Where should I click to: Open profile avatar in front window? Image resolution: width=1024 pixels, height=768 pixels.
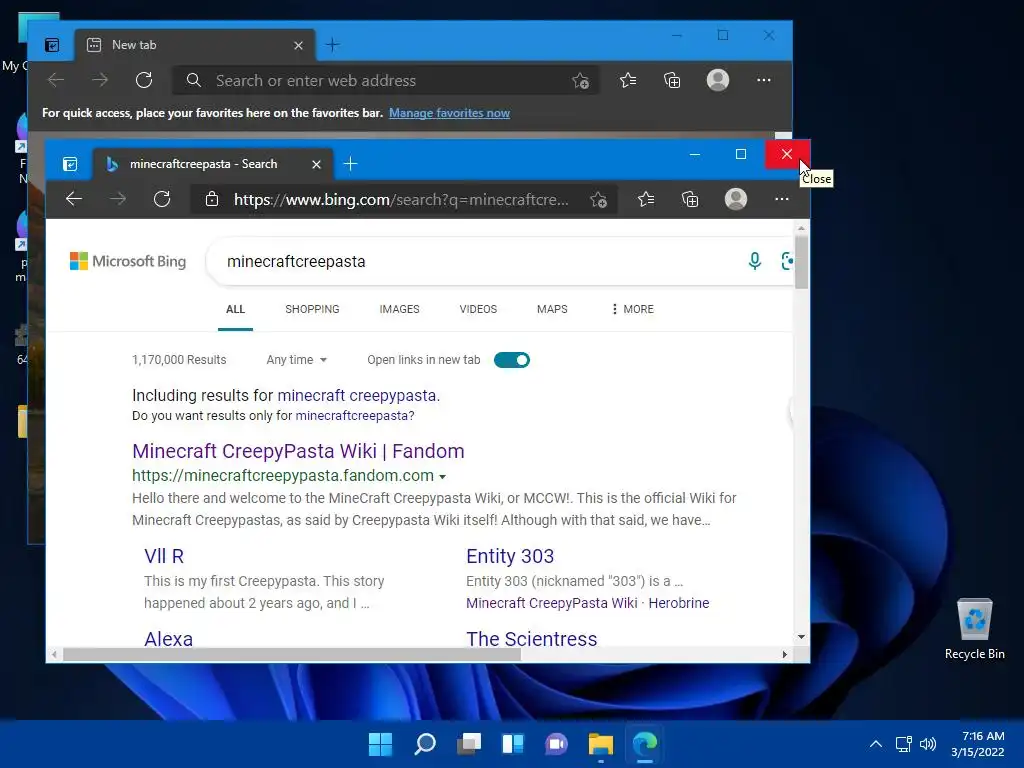[x=736, y=199]
